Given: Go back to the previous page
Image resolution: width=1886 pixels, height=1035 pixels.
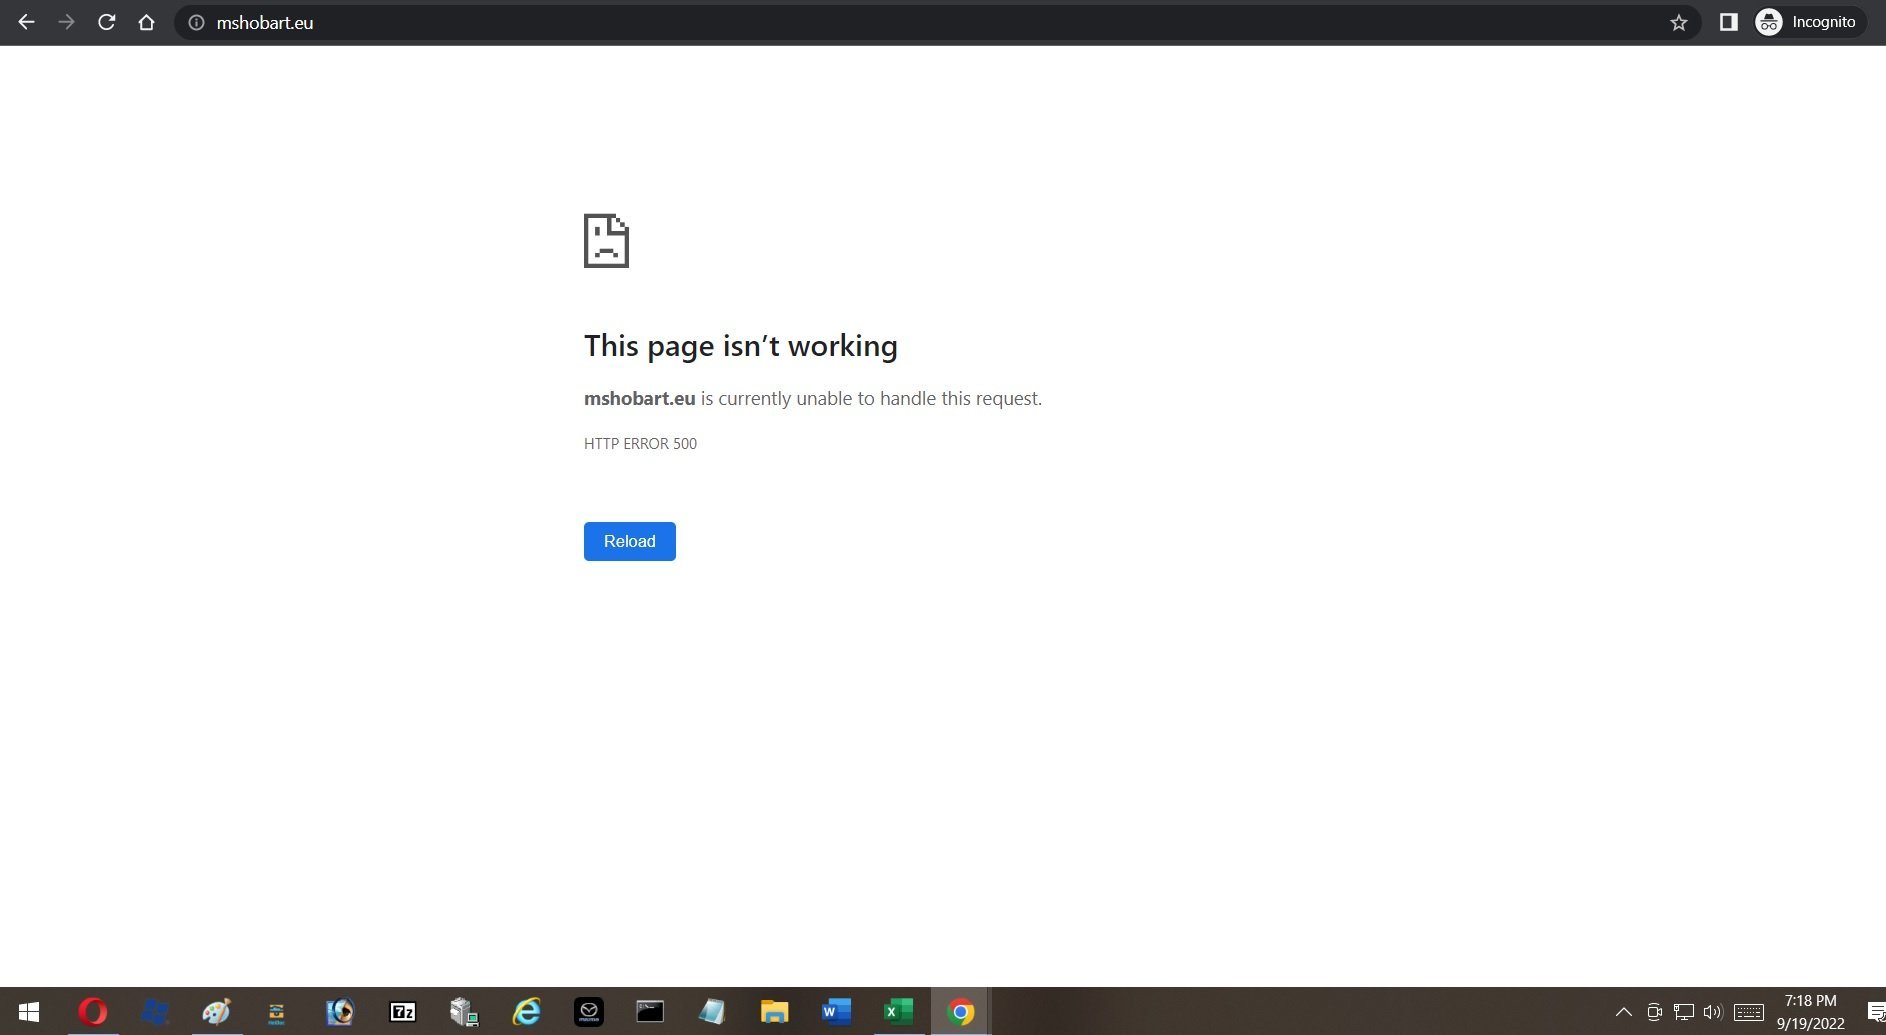Looking at the screenshot, I should click(x=27, y=22).
